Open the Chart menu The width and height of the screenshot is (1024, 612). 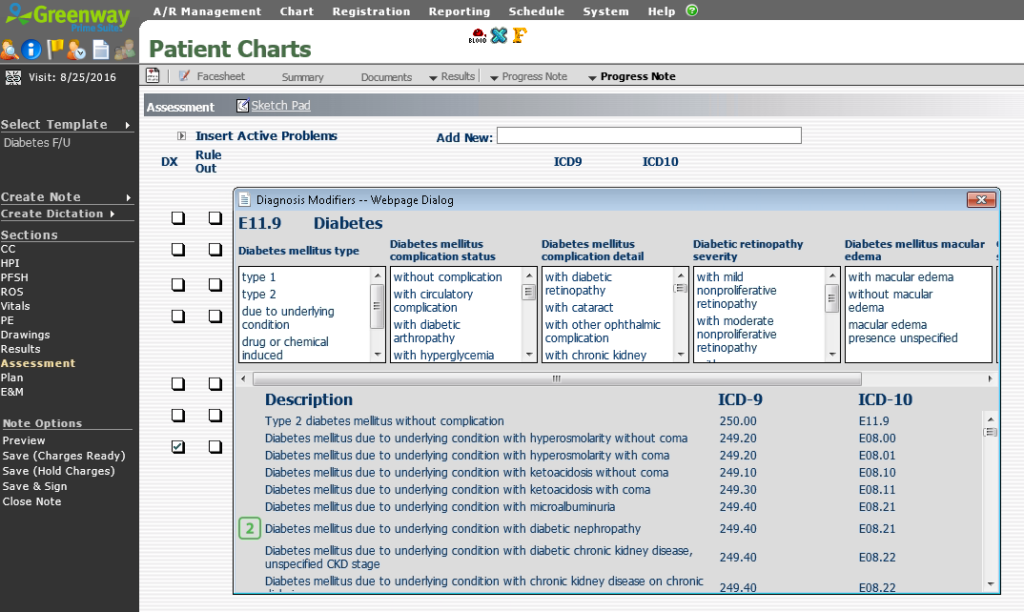click(296, 11)
